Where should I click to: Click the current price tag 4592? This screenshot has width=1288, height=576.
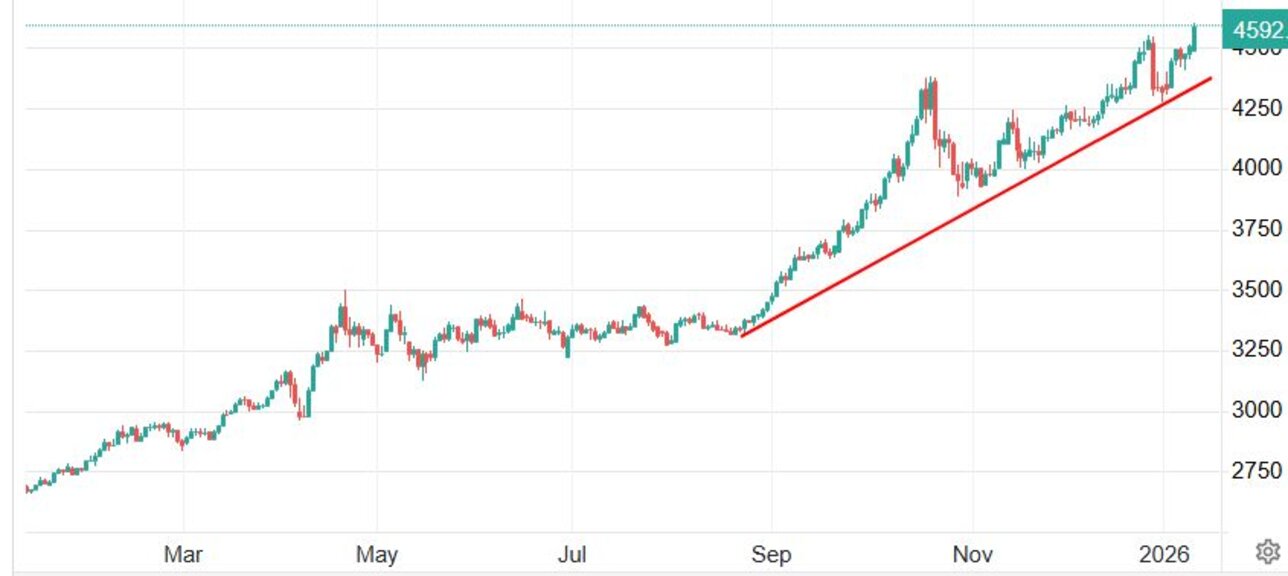[x=1255, y=30]
